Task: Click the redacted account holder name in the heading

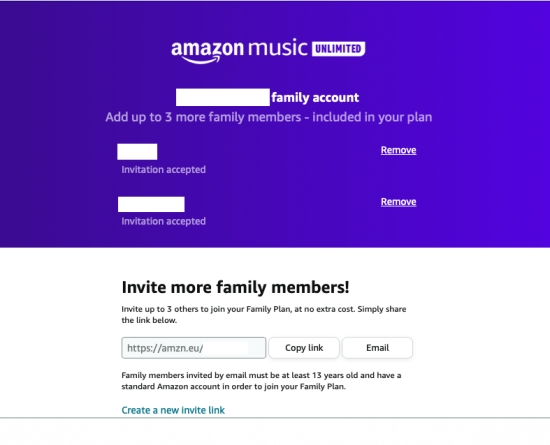Action: 223,97
